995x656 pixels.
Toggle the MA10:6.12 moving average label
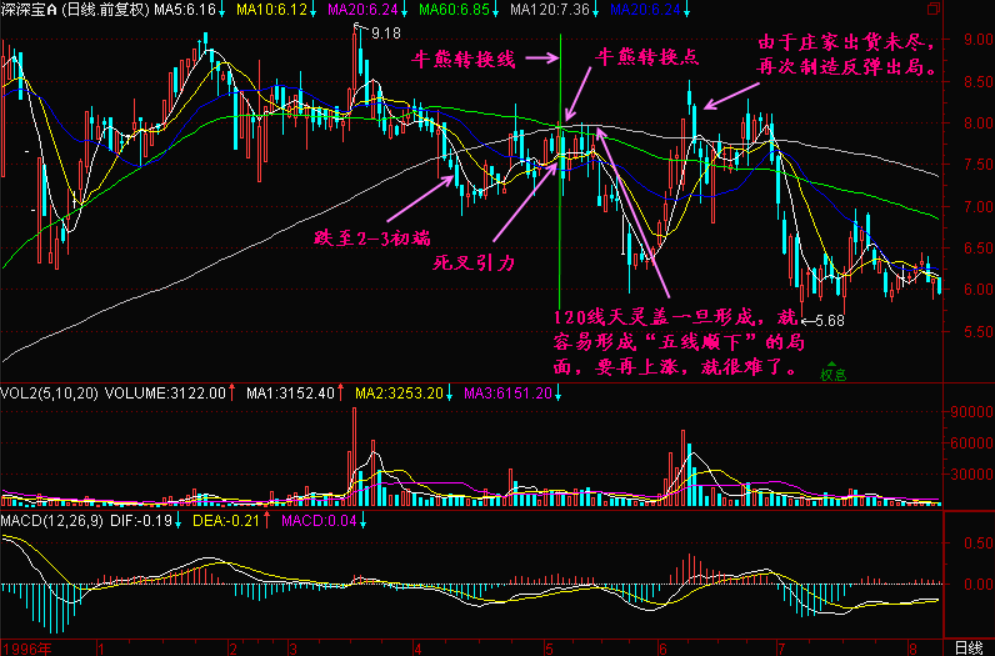click(247, 10)
